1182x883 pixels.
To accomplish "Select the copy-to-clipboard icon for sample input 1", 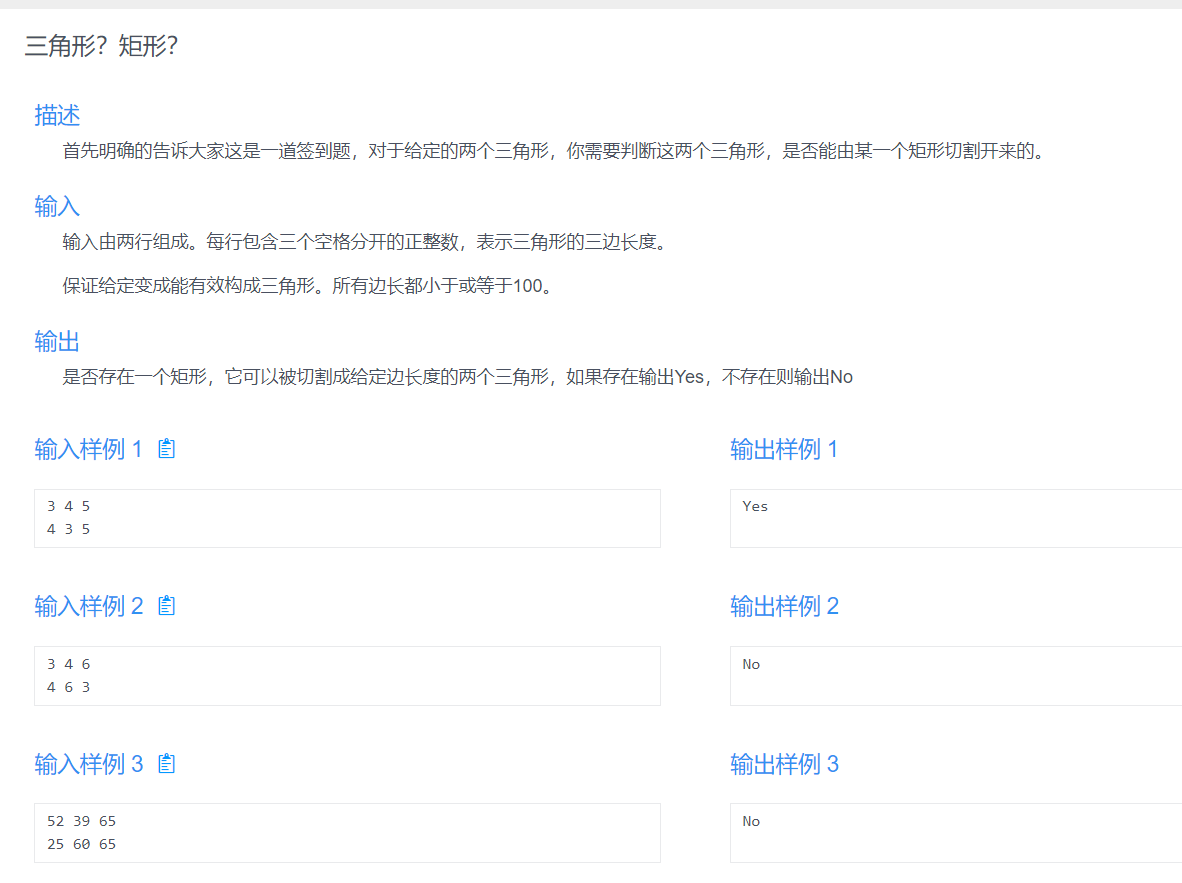I will [x=165, y=448].
